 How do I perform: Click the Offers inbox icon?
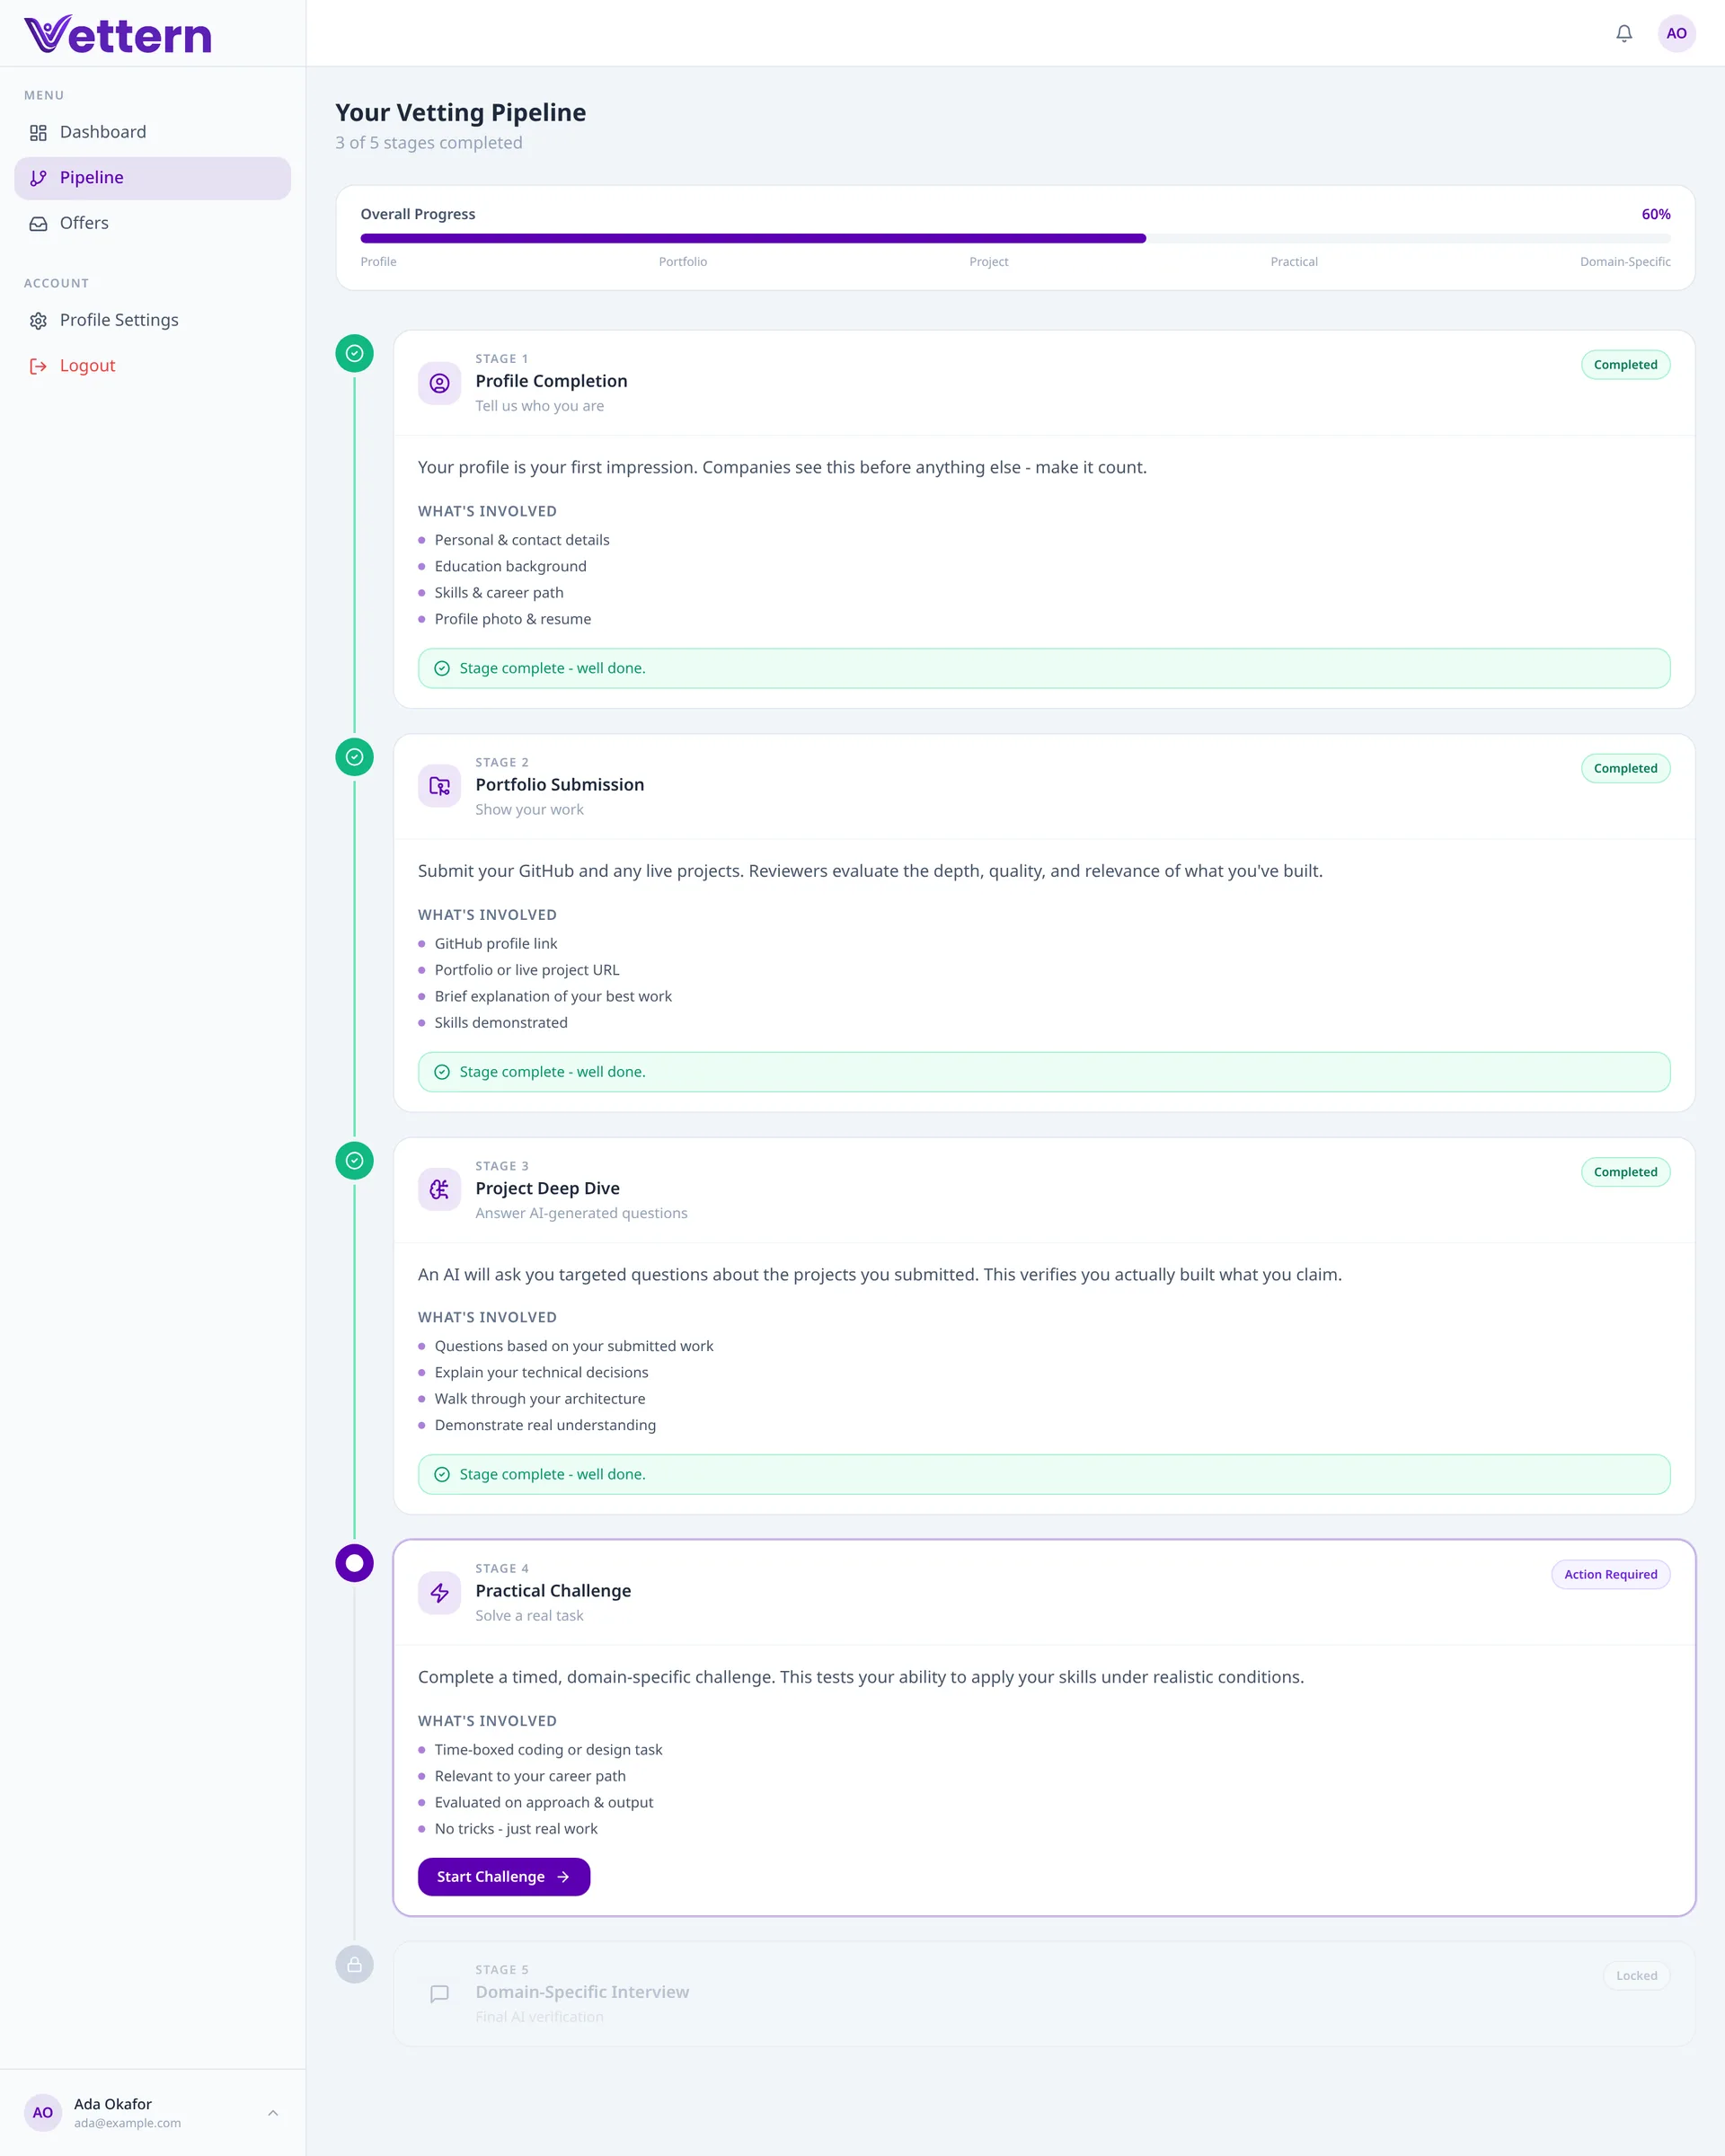[x=38, y=224]
